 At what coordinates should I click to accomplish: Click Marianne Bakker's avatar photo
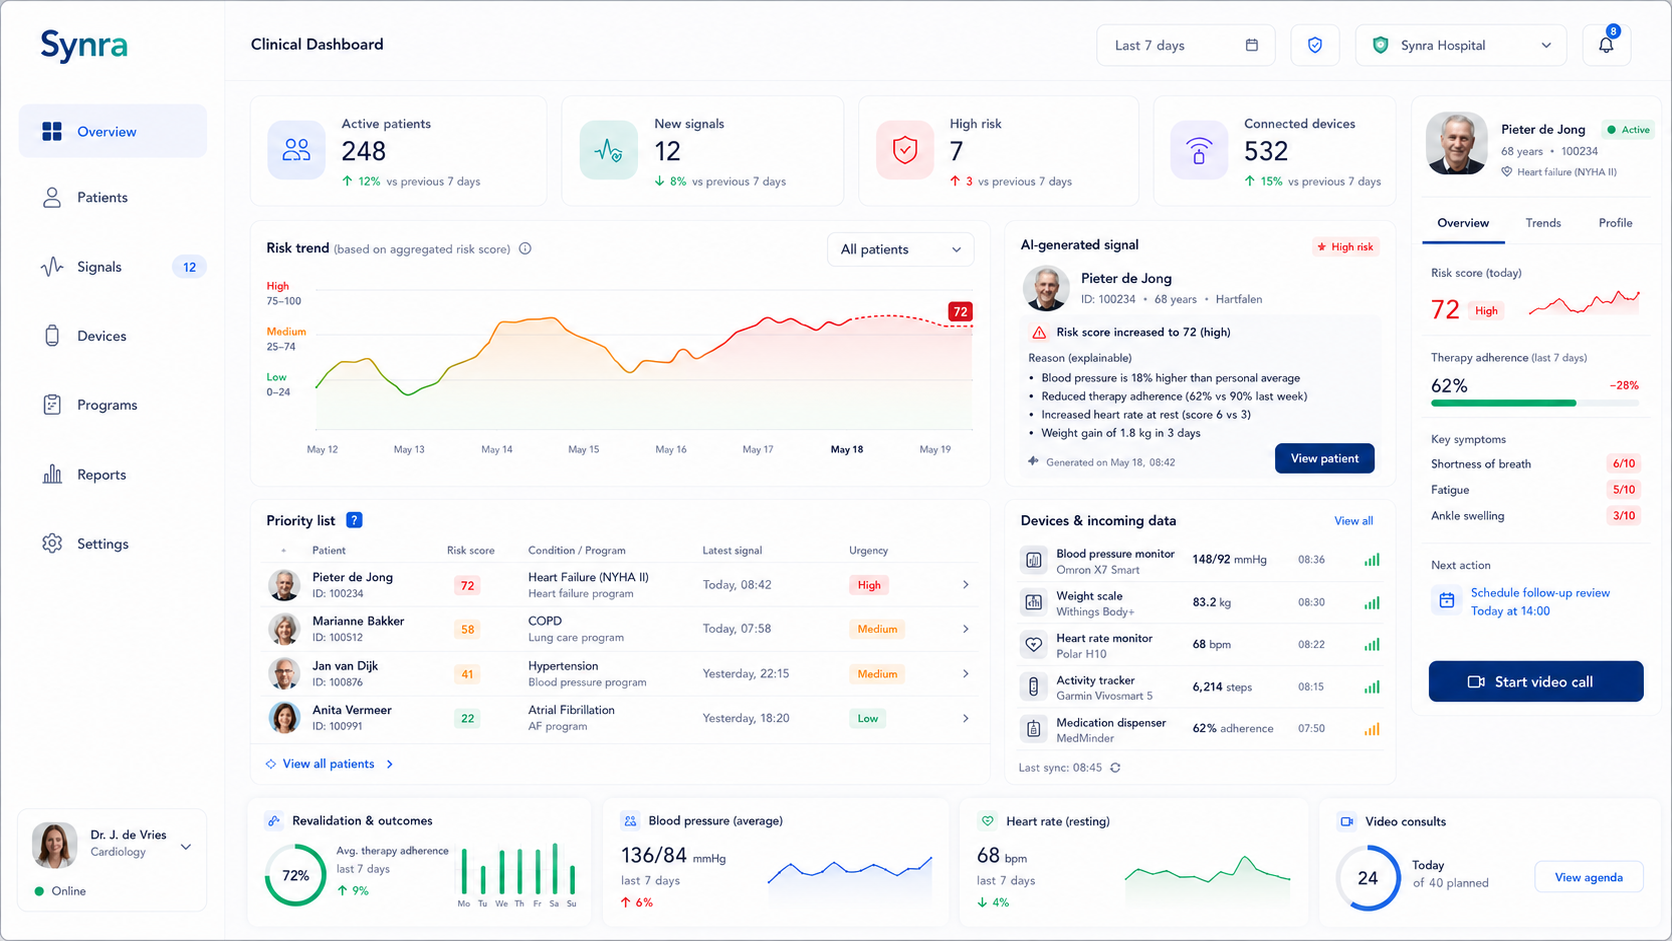pyautogui.click(x=284, y=629)
